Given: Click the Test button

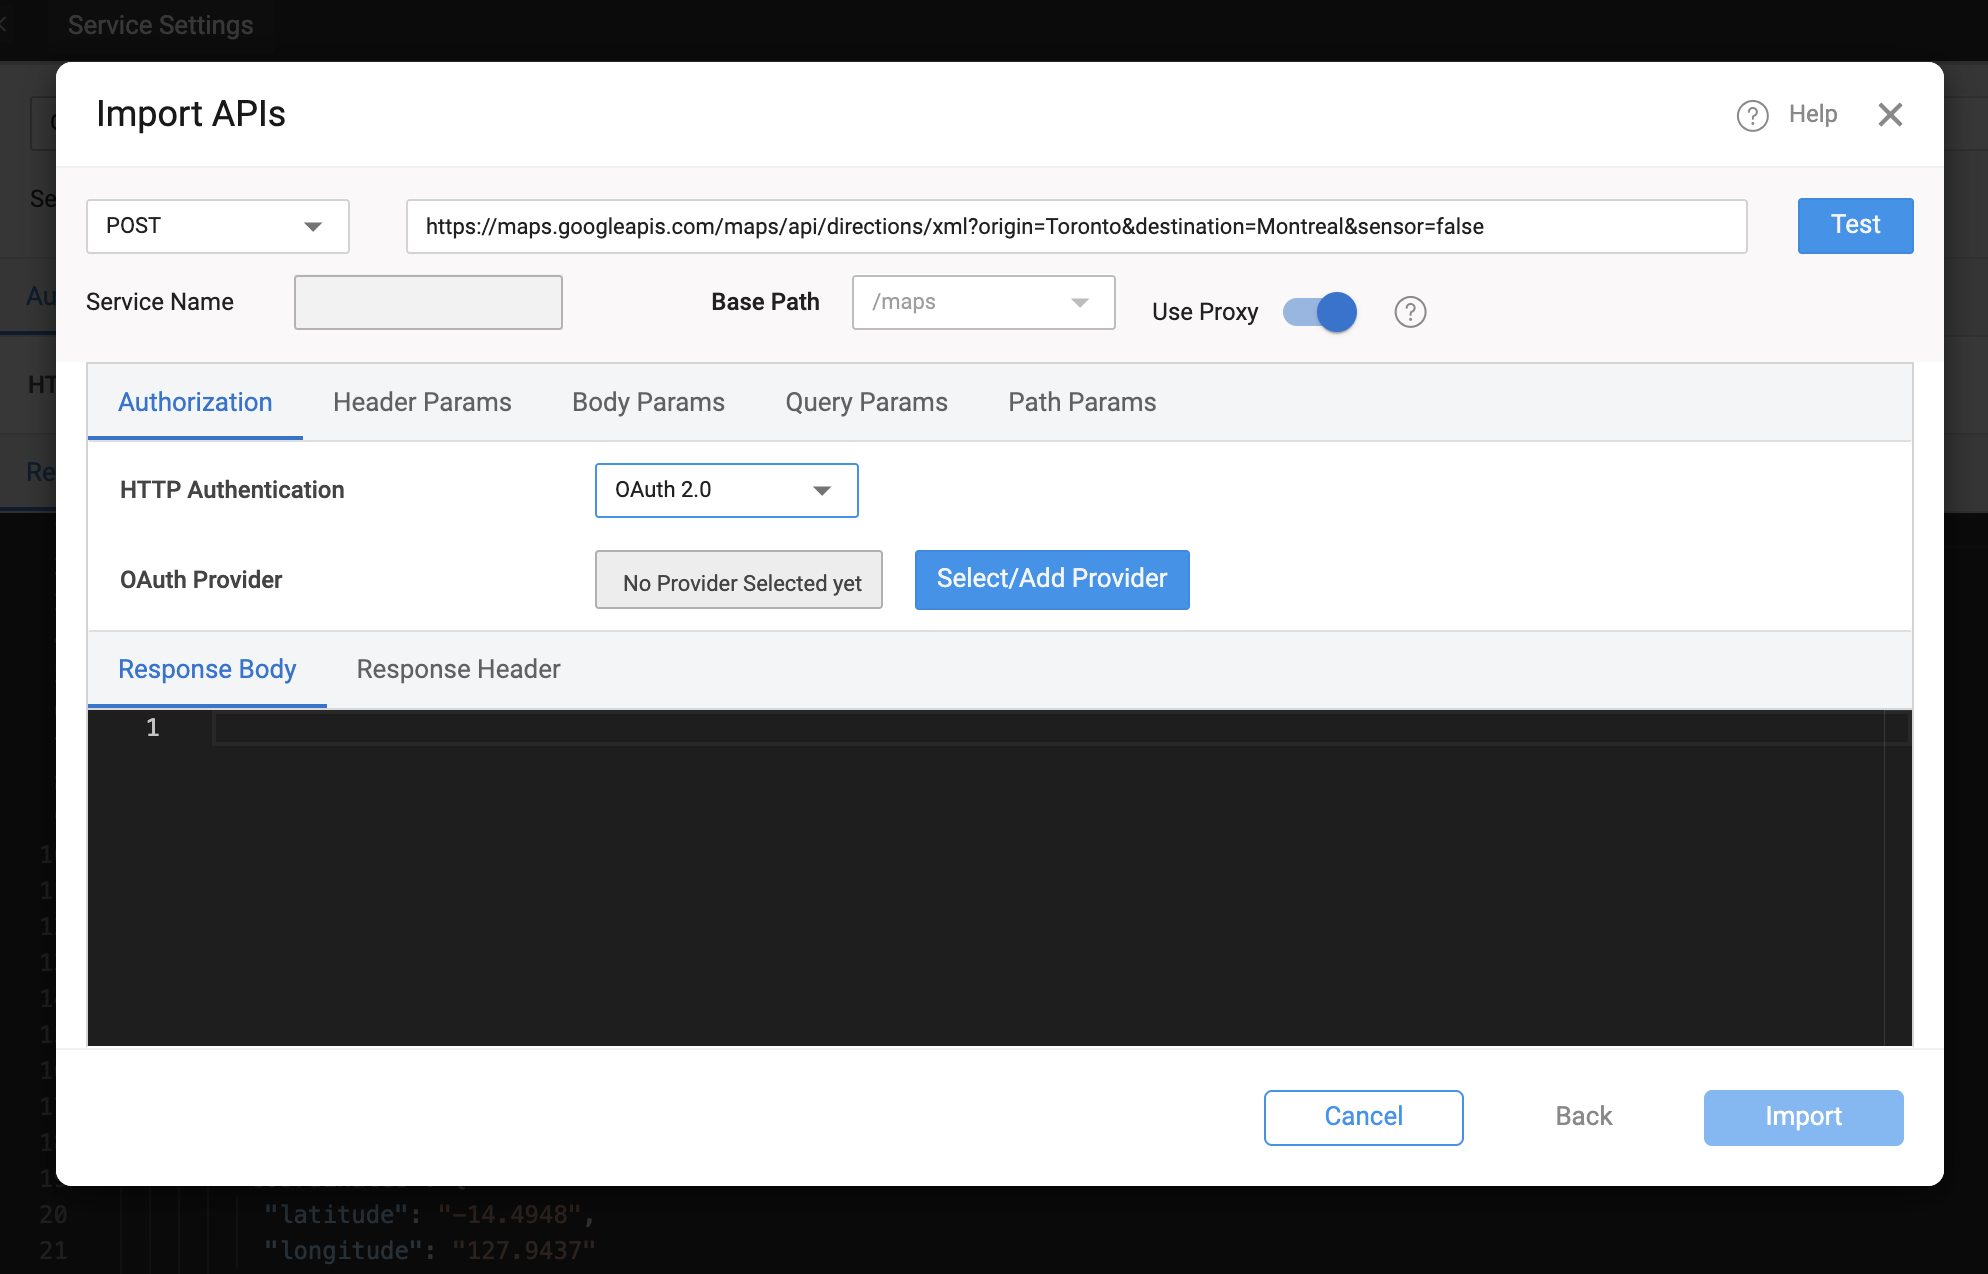Looking at the screenshot, I should (1854, 226).
